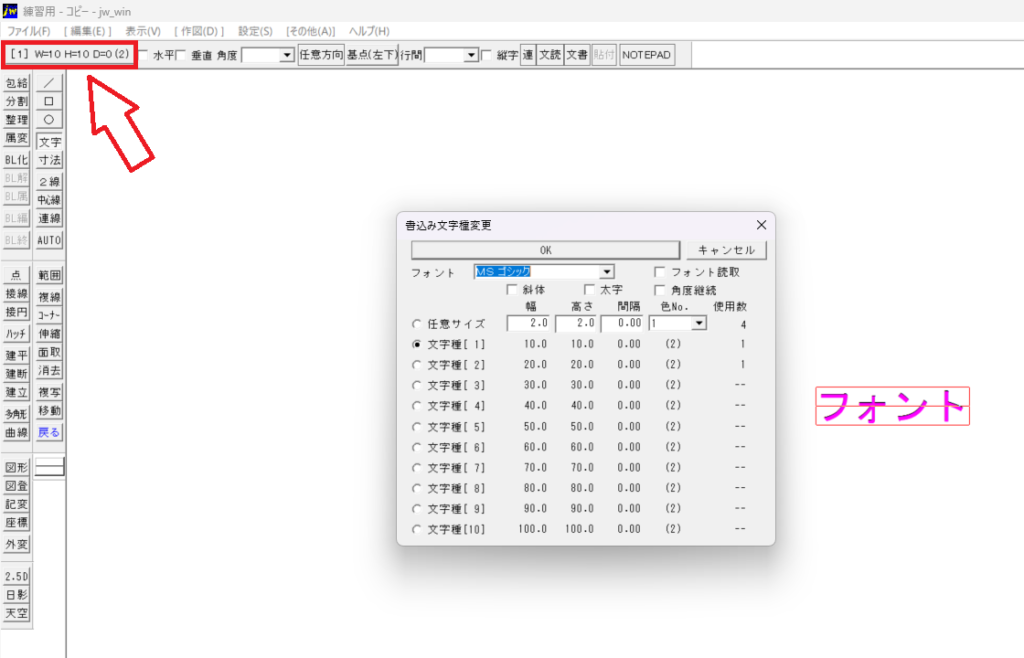Select the 文字種[ 5] radio button

point(417,426)
